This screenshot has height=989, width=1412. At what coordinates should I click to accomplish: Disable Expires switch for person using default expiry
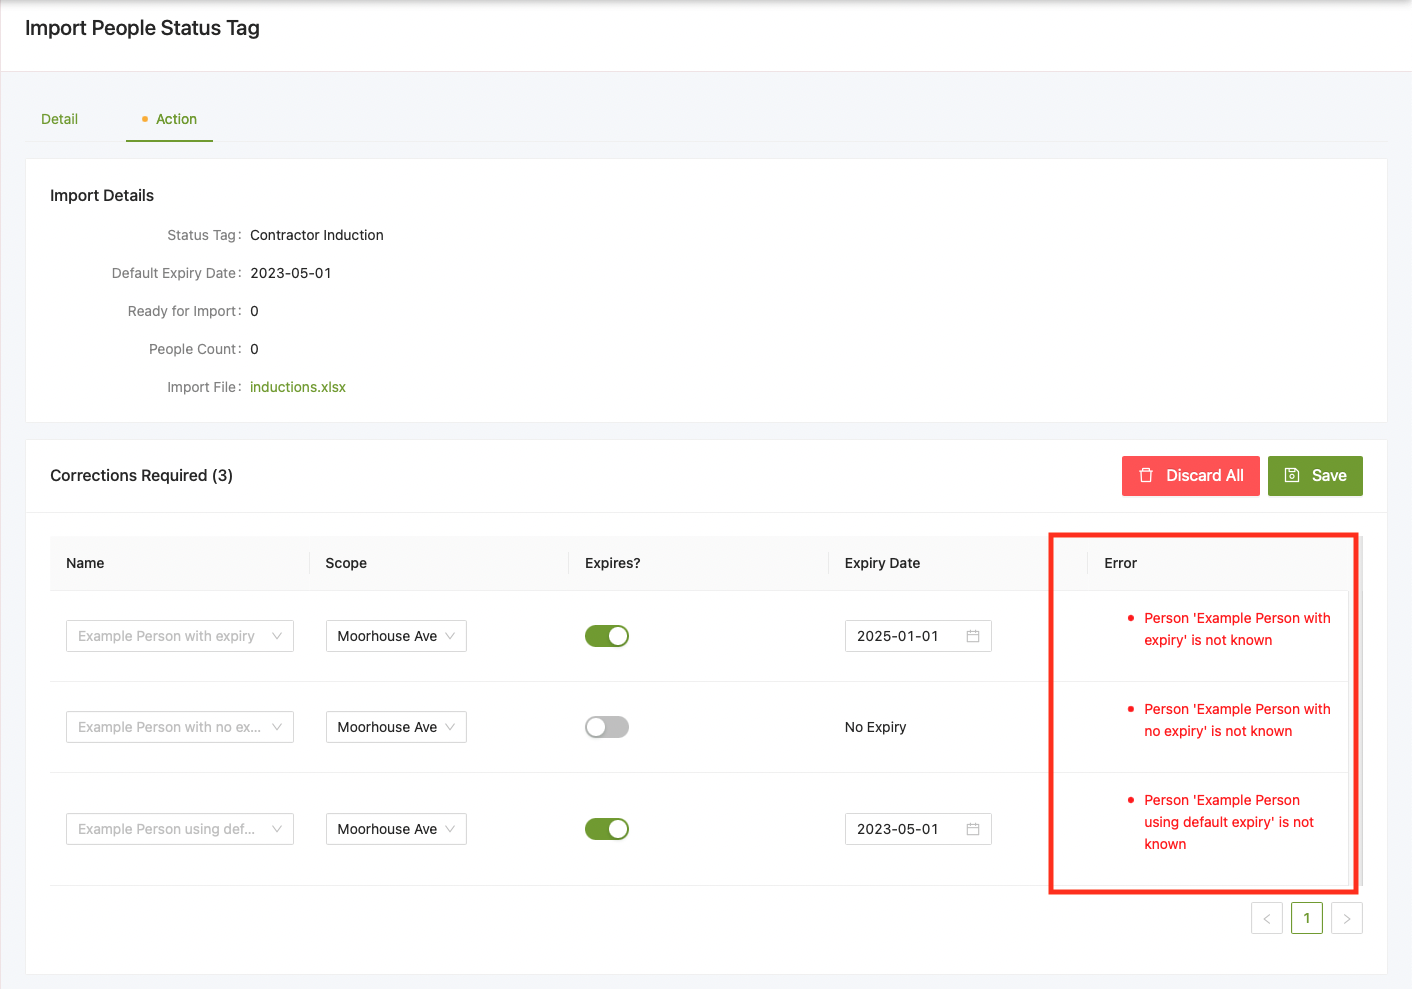pyautogui.click(x=606, y=829)
